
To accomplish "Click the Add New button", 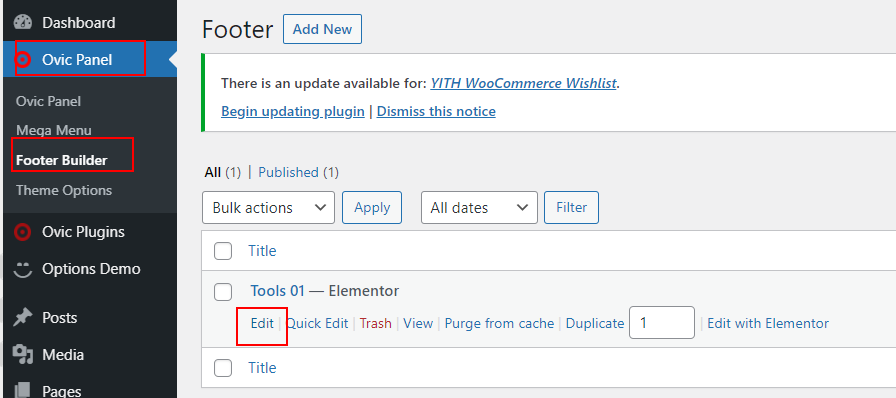I will pyautogui.click(x=322, y=29).
